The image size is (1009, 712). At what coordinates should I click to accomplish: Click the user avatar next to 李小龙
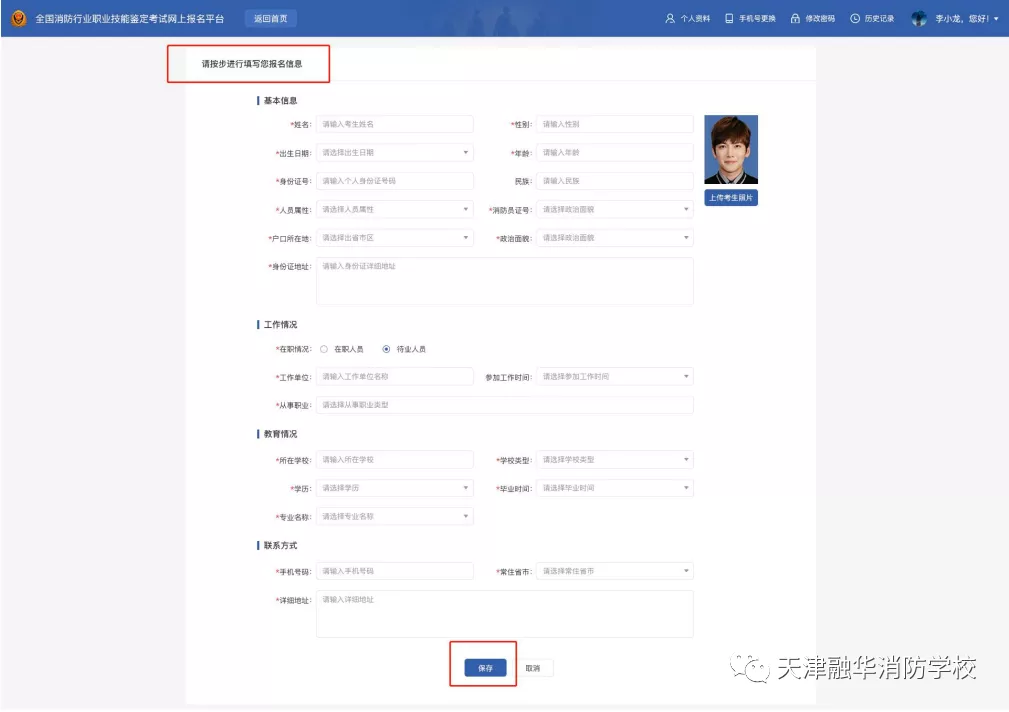pos(918,17)
